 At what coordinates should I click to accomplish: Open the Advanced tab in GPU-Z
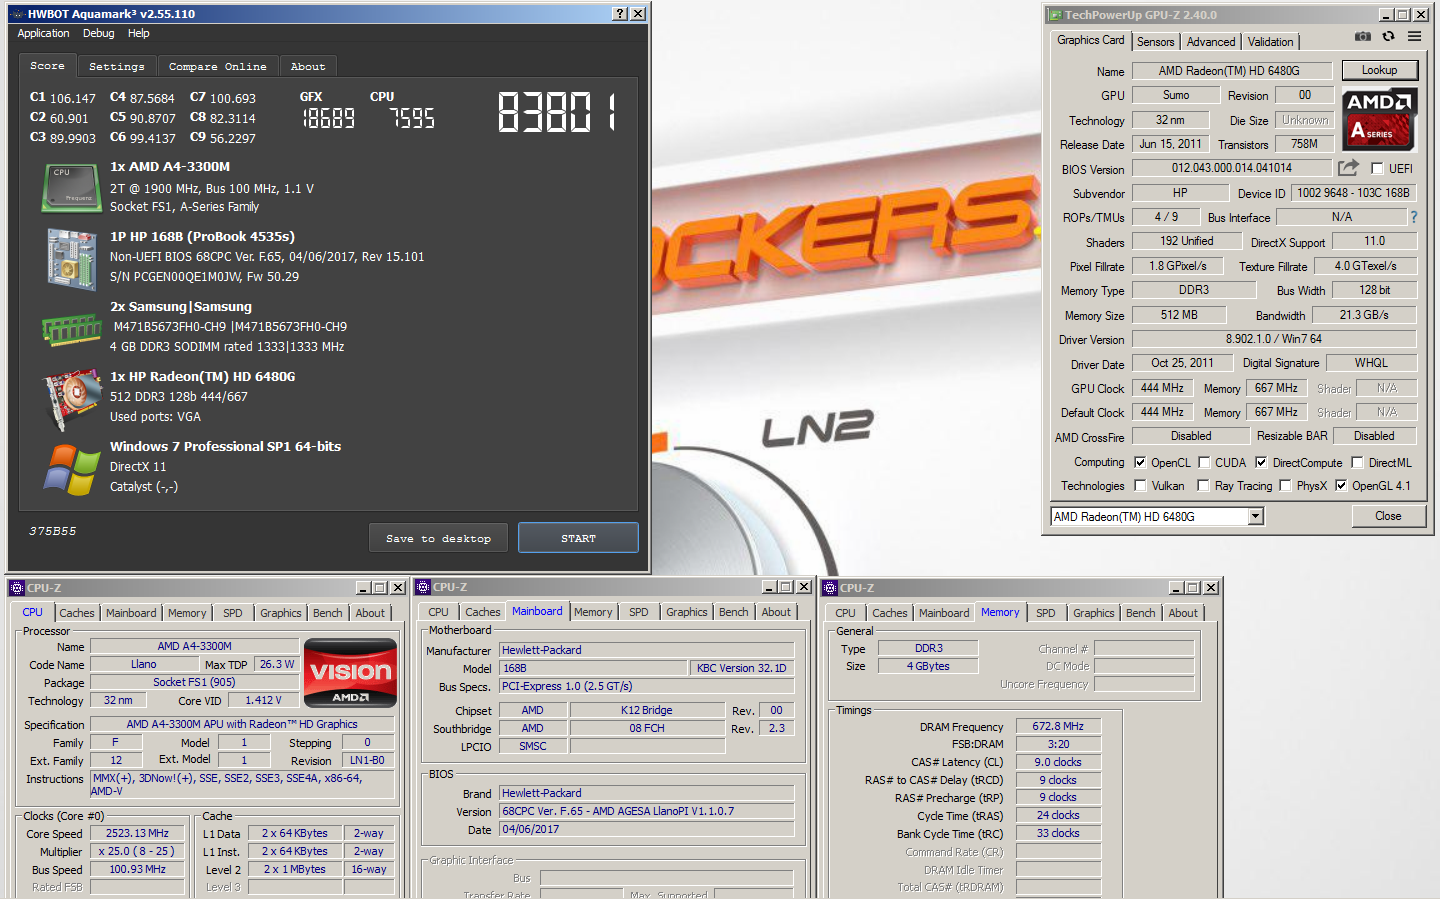tap(1211, 41)
